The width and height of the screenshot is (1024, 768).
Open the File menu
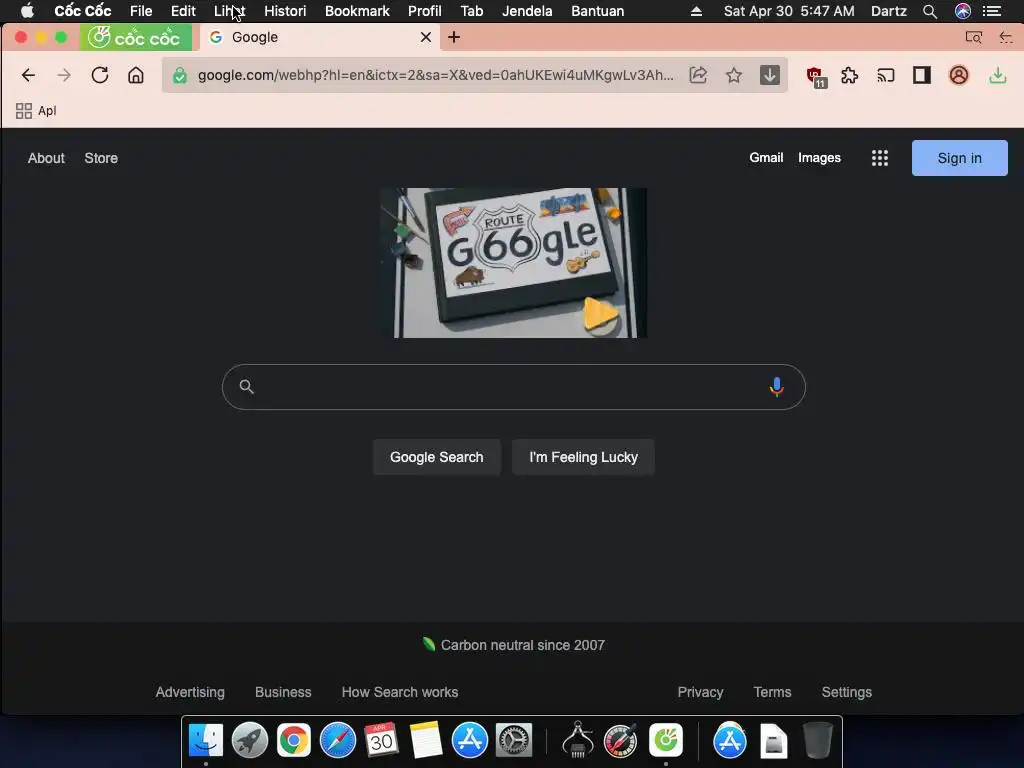tap(141, 11)
